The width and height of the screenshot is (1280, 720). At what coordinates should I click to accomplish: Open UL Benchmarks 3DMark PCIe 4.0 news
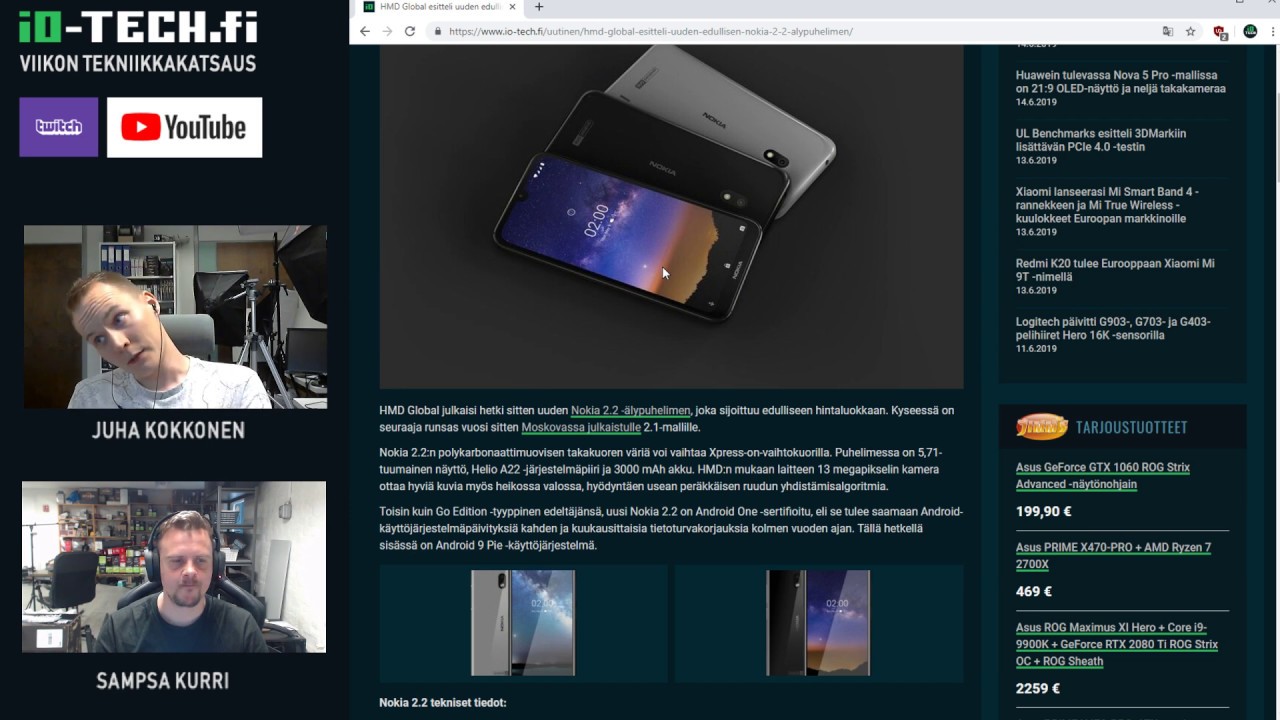1101,140
